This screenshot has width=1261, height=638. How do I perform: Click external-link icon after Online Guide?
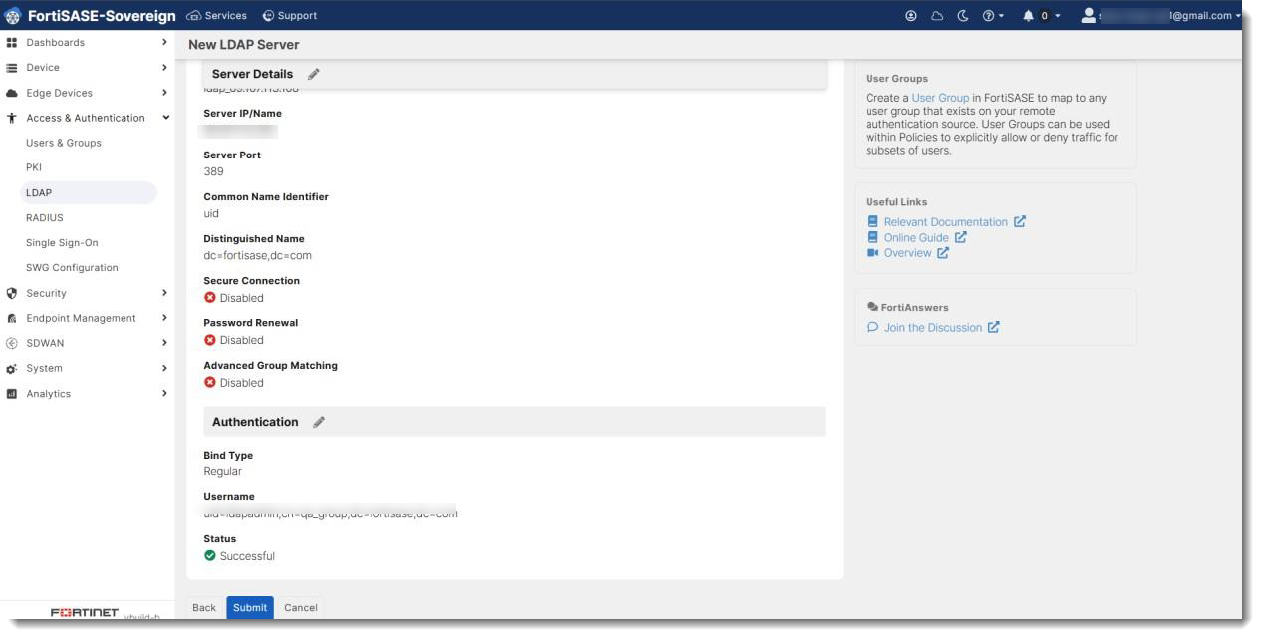pos(961,237)
